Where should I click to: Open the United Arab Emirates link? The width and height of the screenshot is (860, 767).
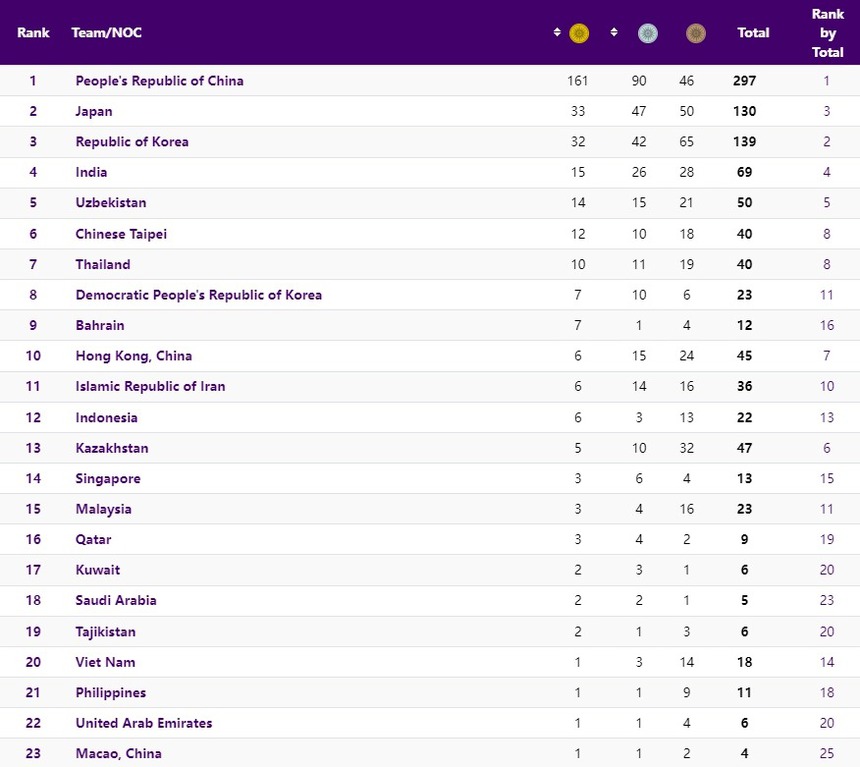tap(144, 723)
